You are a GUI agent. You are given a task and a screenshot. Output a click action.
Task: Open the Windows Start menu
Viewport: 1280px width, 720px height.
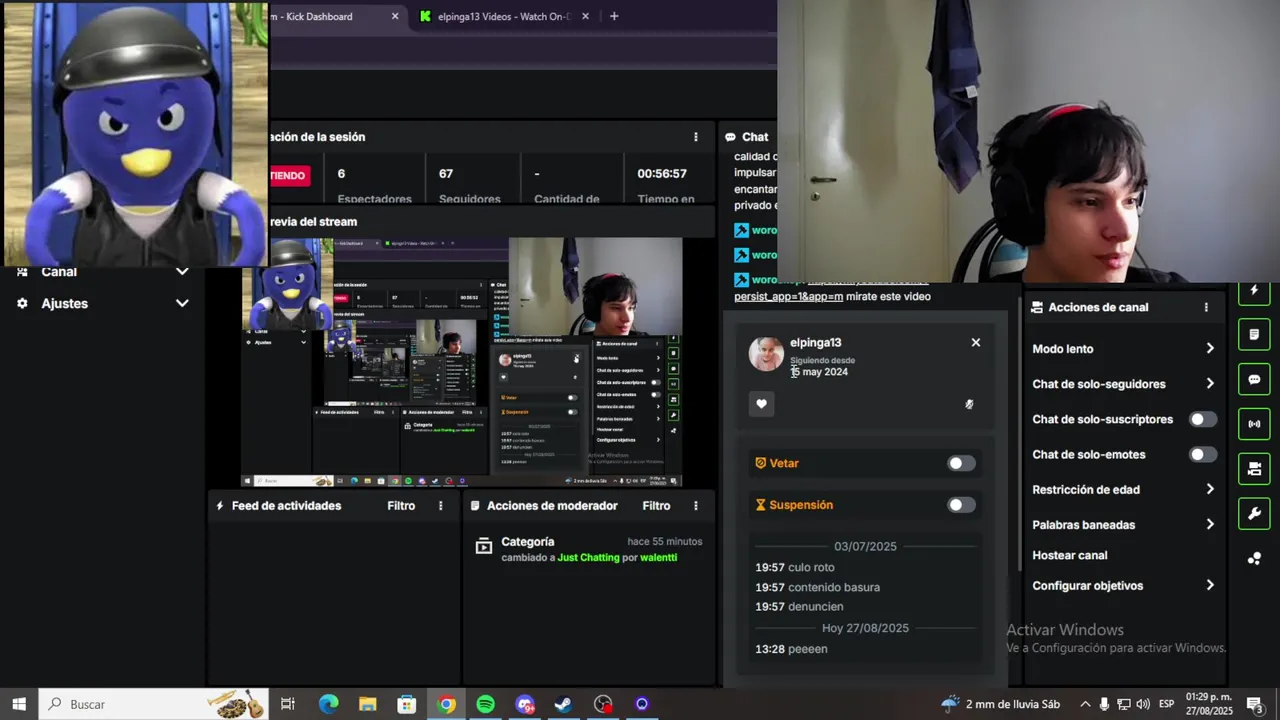19,704
